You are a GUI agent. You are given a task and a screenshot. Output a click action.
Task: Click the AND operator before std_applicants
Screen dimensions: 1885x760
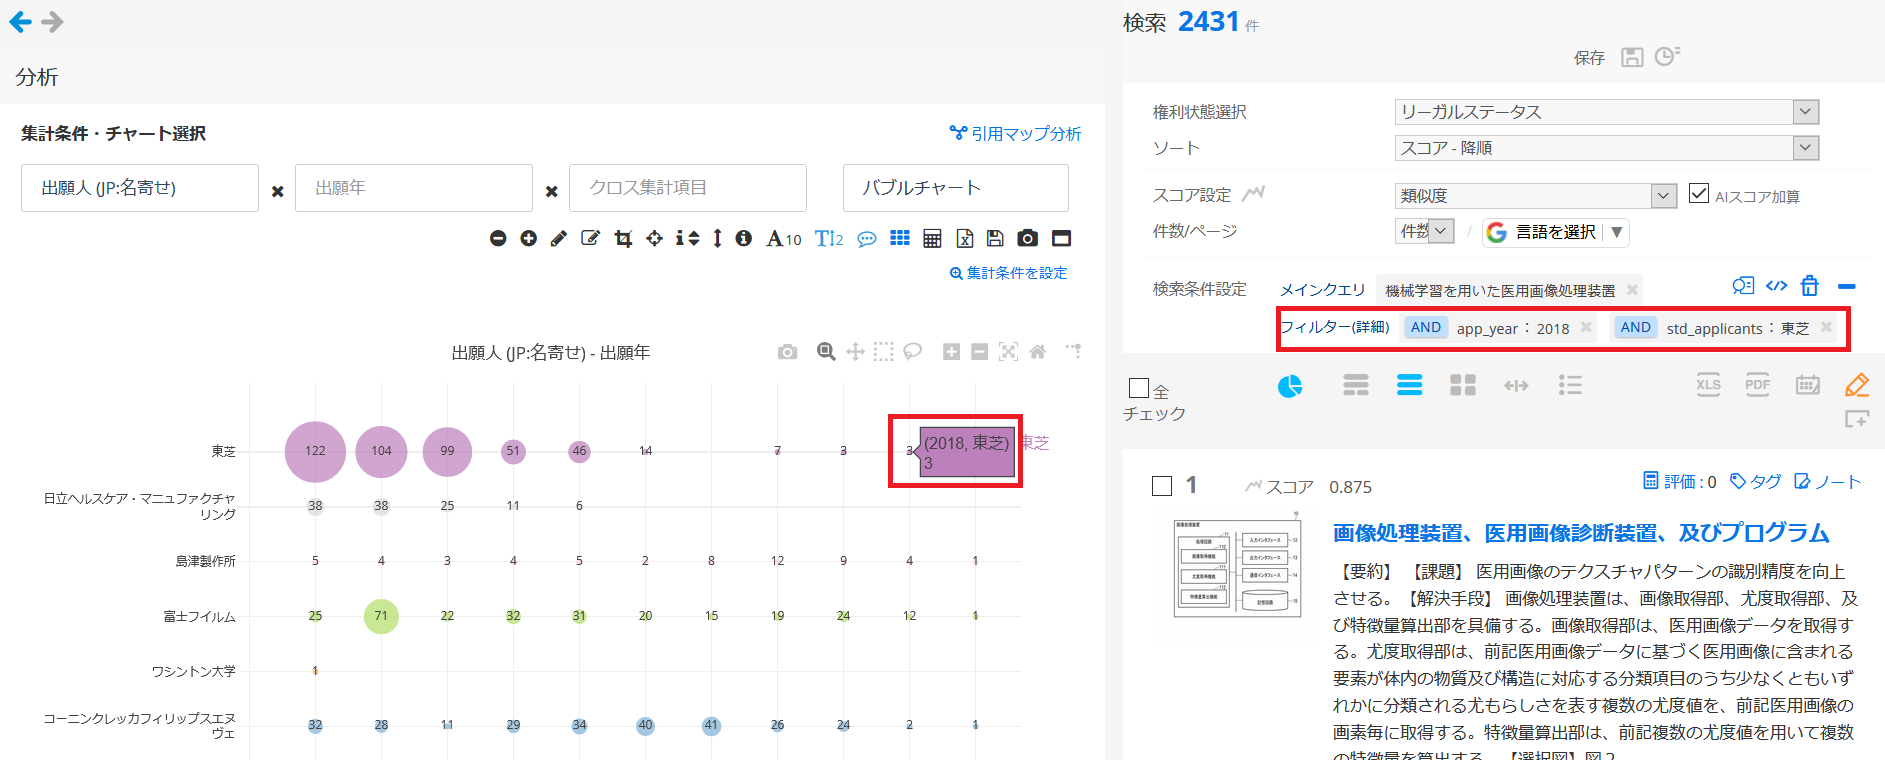1636,327
